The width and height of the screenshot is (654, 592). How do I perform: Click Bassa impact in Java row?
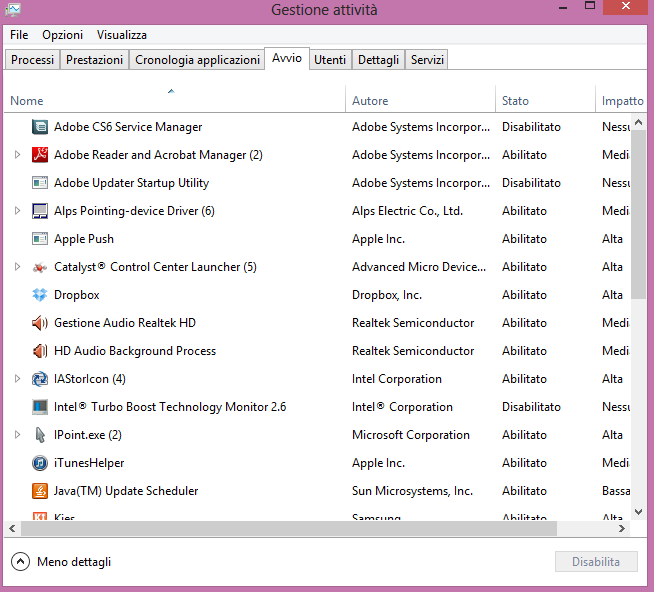click(x=616, y=491)
